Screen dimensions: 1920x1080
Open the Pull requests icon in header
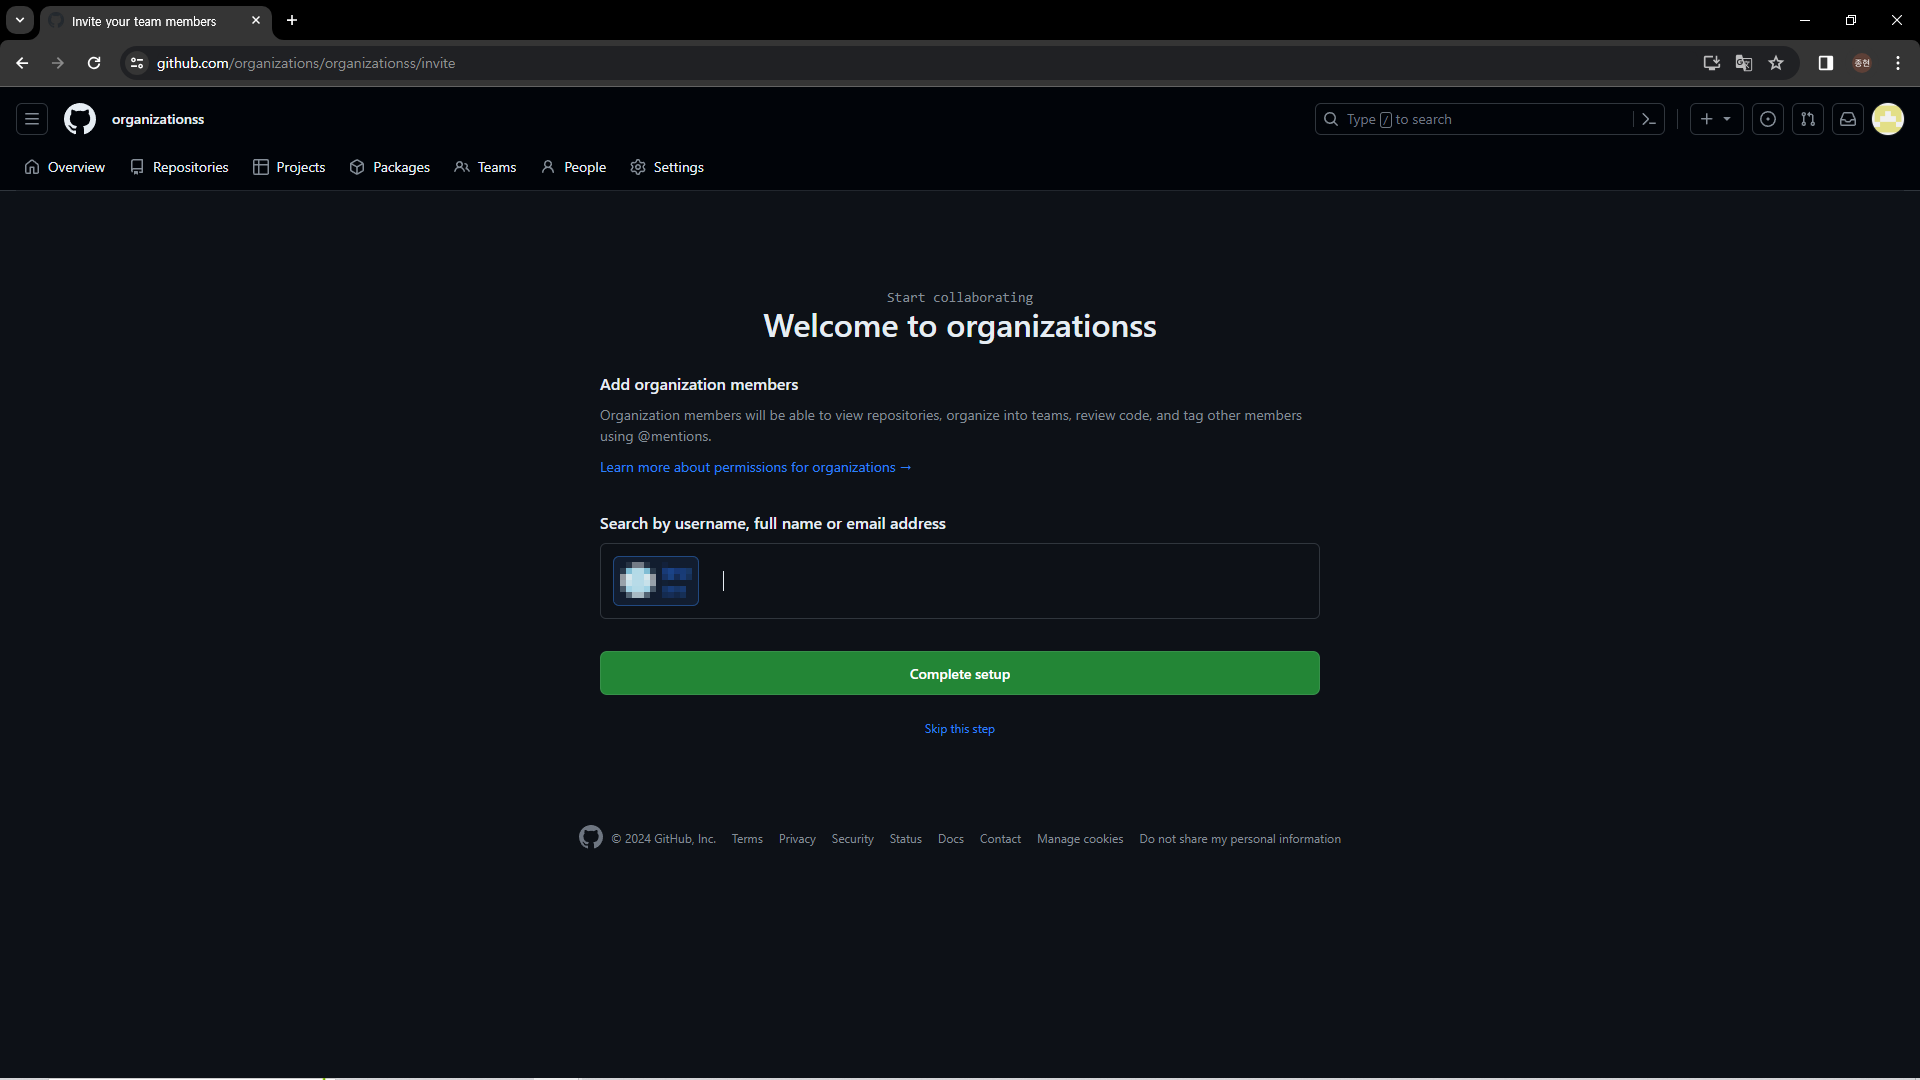coord(1808,119)
